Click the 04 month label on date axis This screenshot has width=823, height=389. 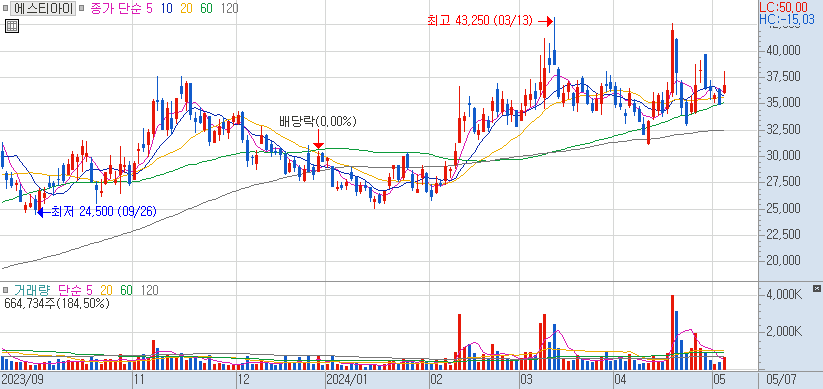click(620, 379)
